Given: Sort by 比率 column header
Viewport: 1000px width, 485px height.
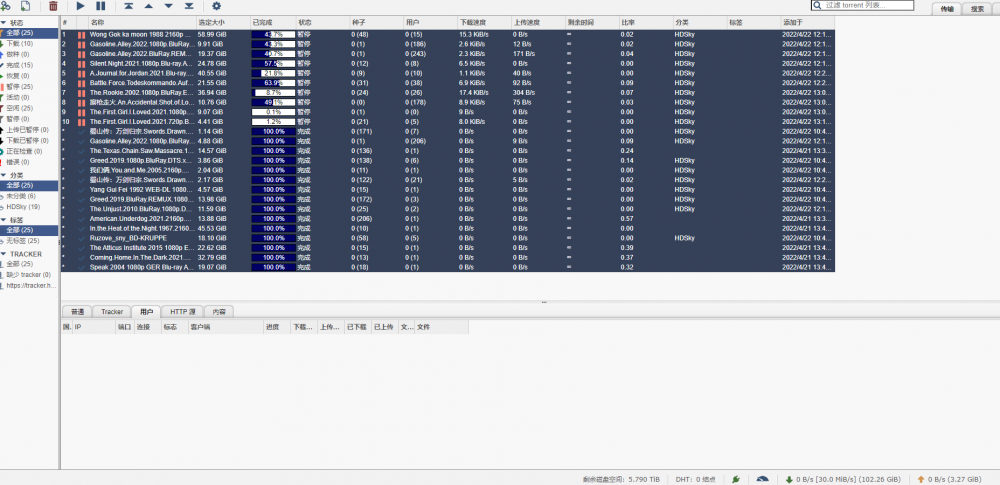Looking at the screenshot, I should (645, 22).
